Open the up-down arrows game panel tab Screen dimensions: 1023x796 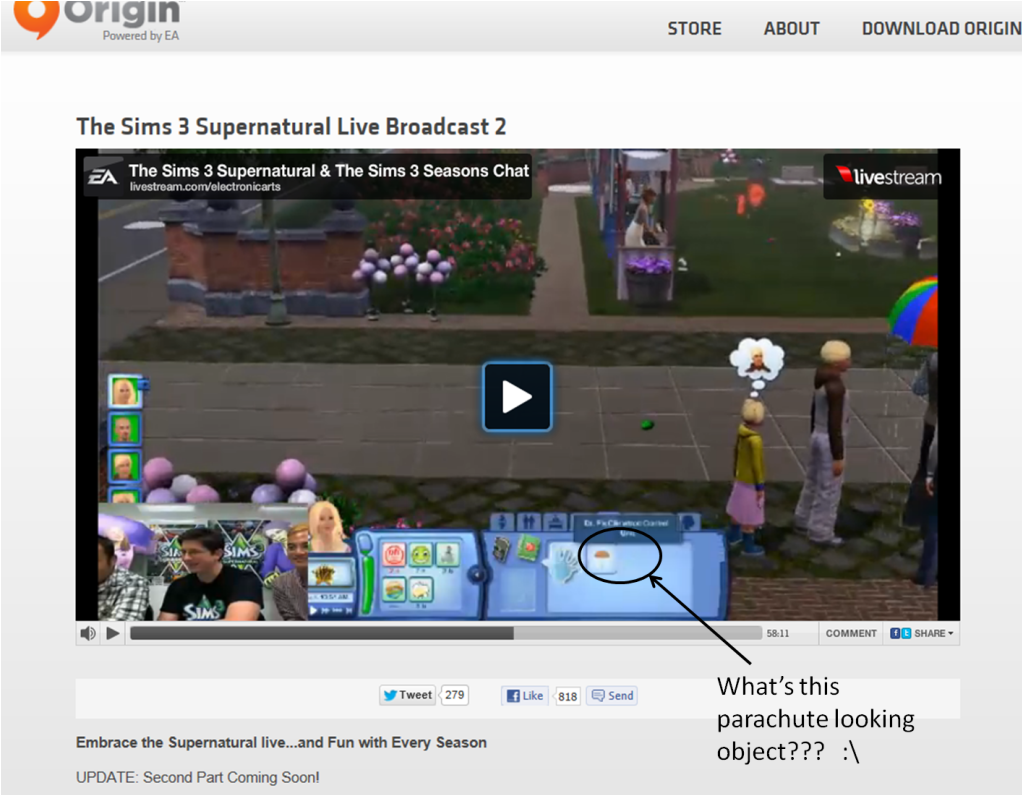tap(502, 521)
